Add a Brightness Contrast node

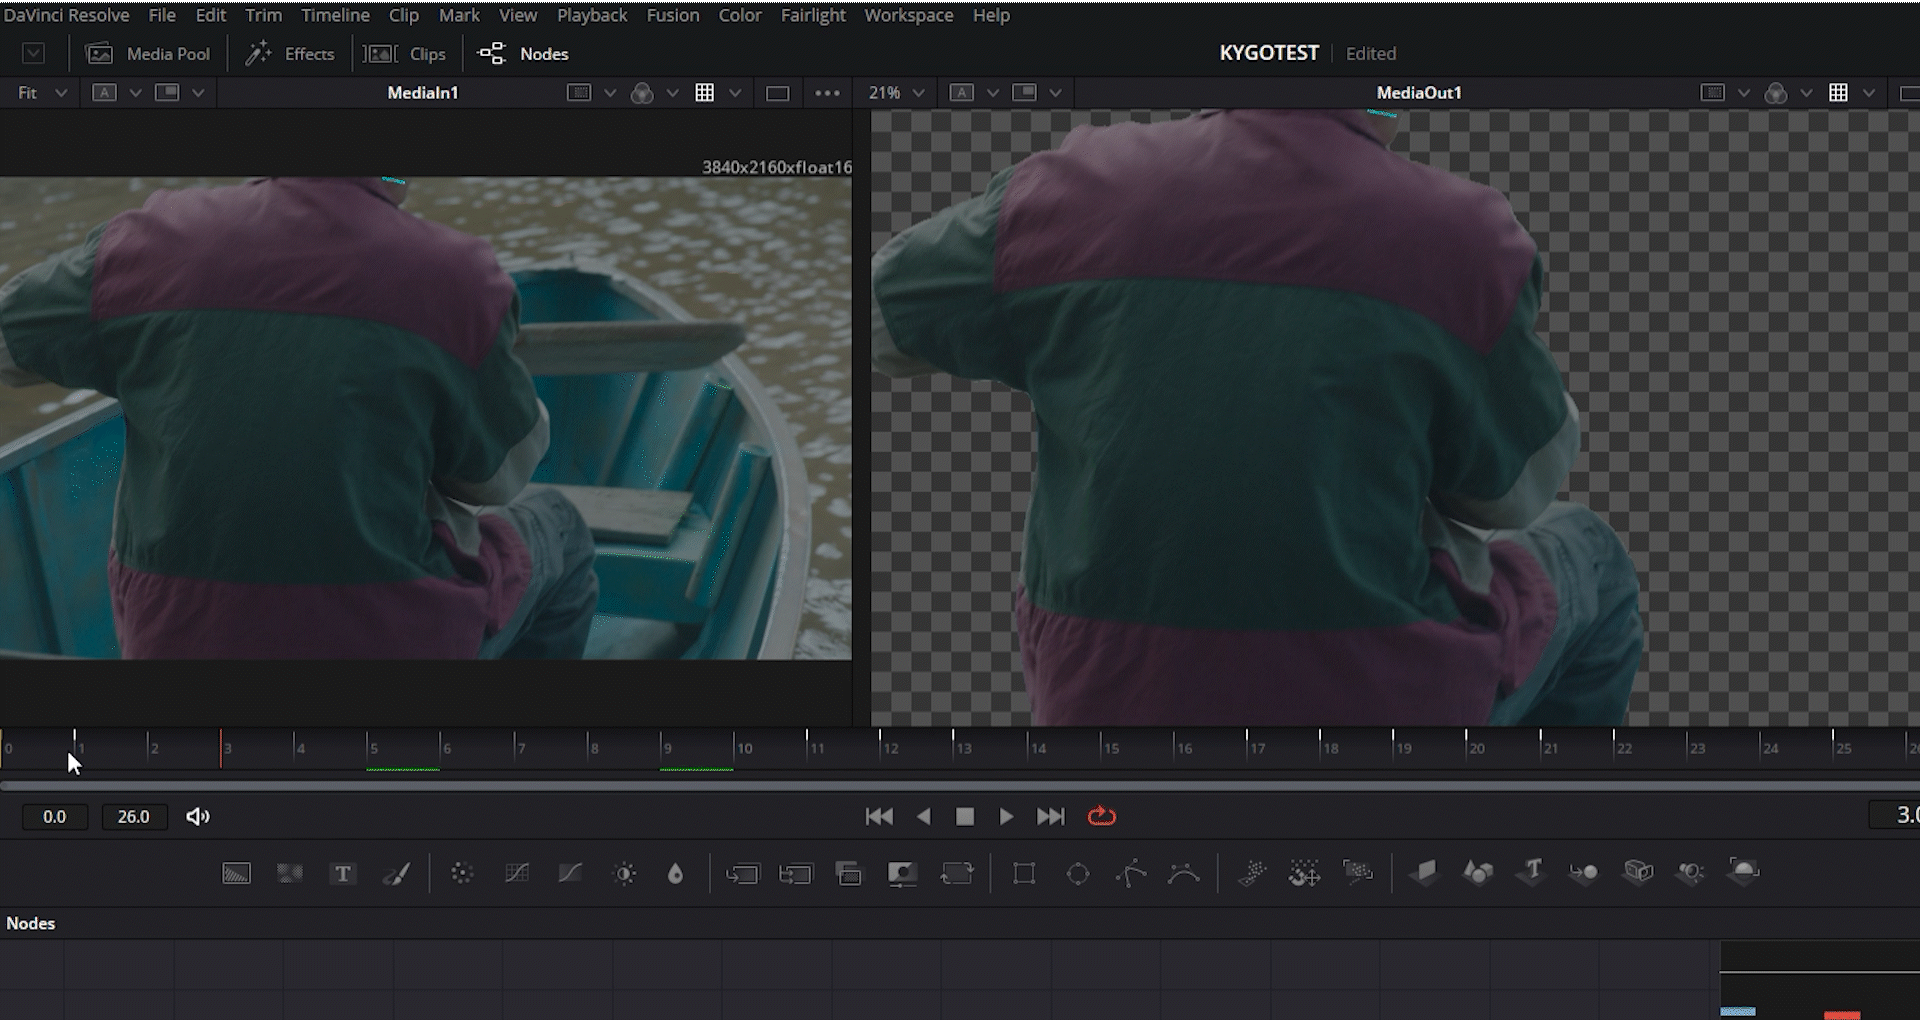[x=625, y=874]
